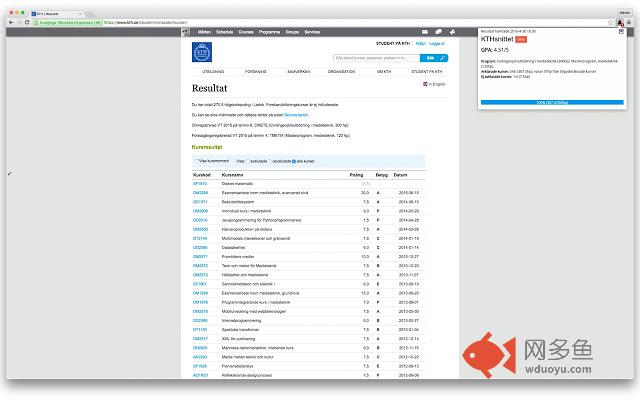Click the blue KTH logo
This screenshot has height=400, width=640.
(202, 52)
